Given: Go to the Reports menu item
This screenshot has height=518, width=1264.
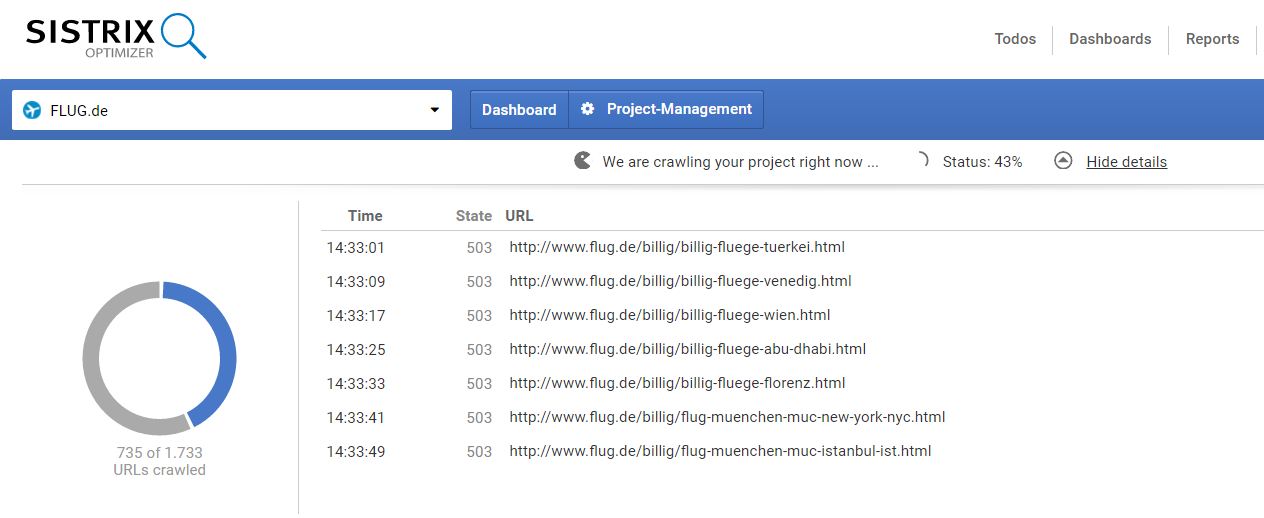Looking at the screenshot, I should 1212,39.
